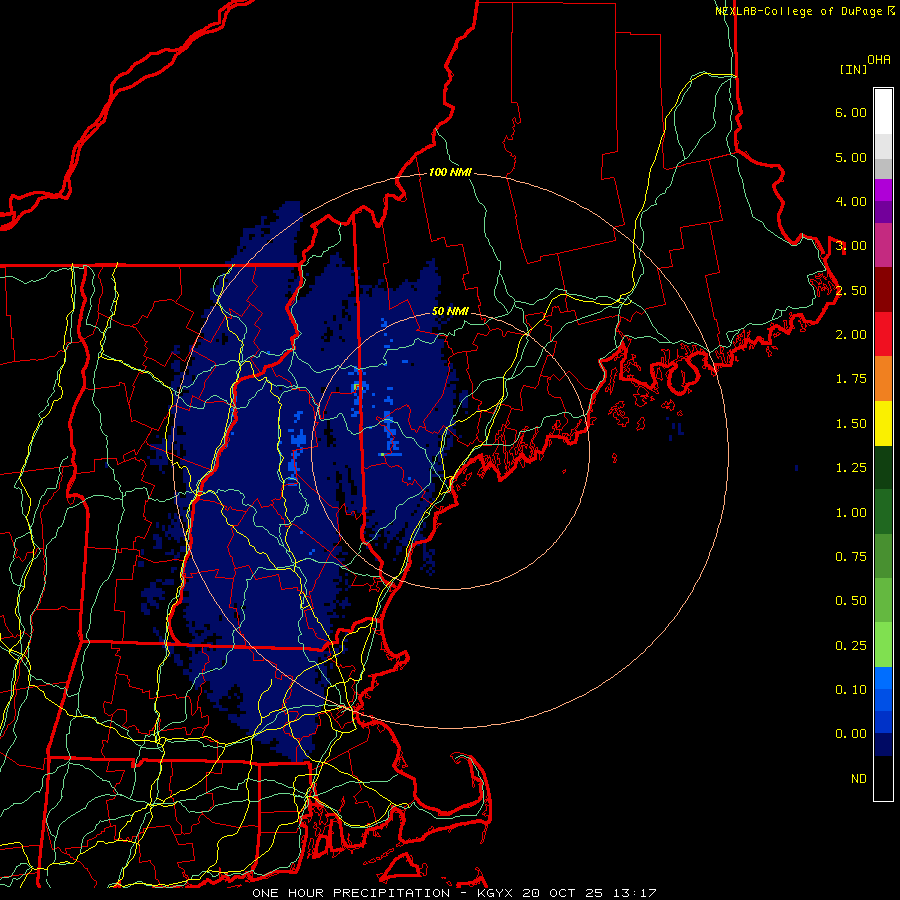
Task: Pick the yellow legend swatch
Action: tap(883, 423)
